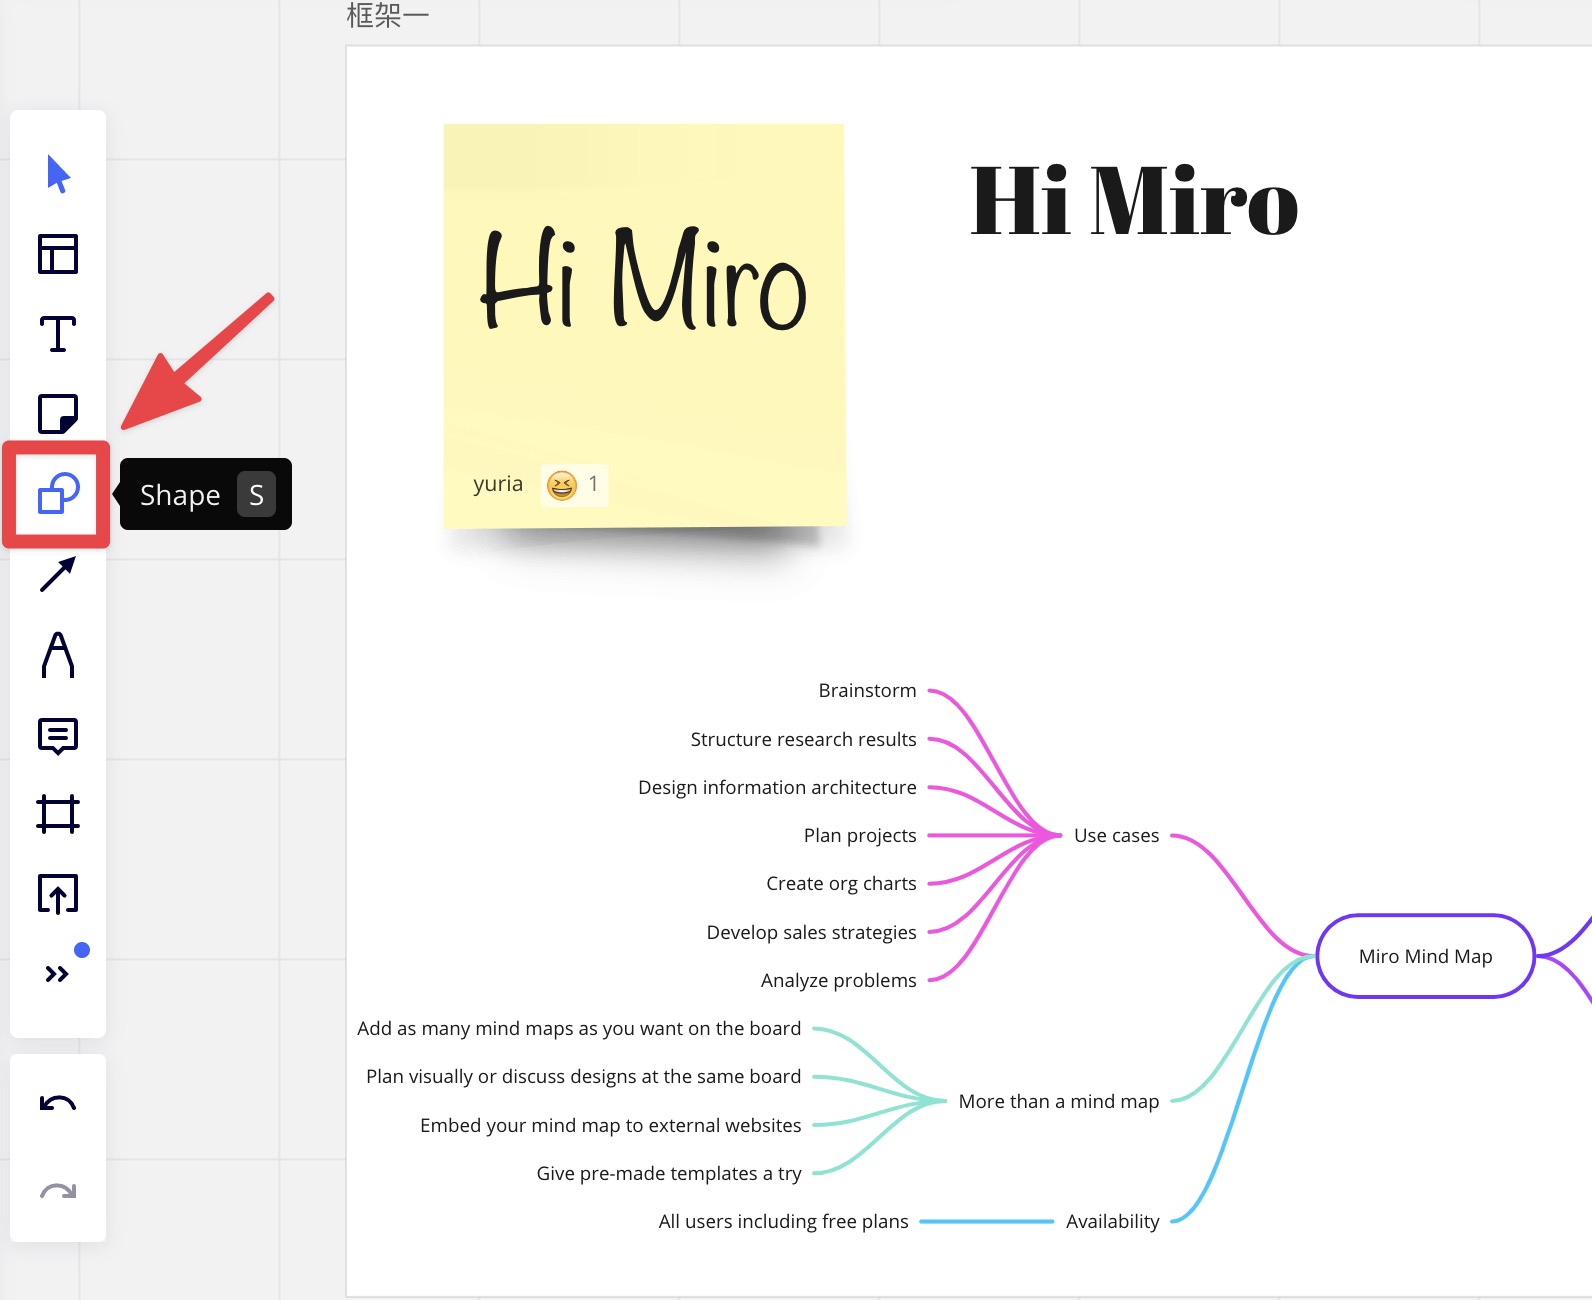Click the laughing emoji reaction on sticky note
The width and height of the screenshot is (1592, 1300).
pos(573,485)
